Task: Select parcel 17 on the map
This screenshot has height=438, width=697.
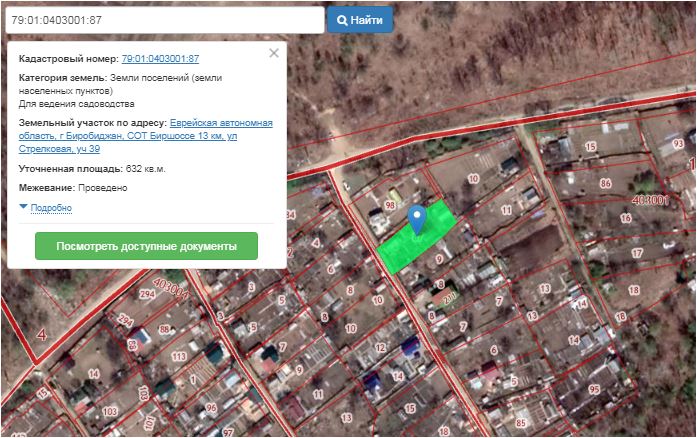Action: coord(636,253)
